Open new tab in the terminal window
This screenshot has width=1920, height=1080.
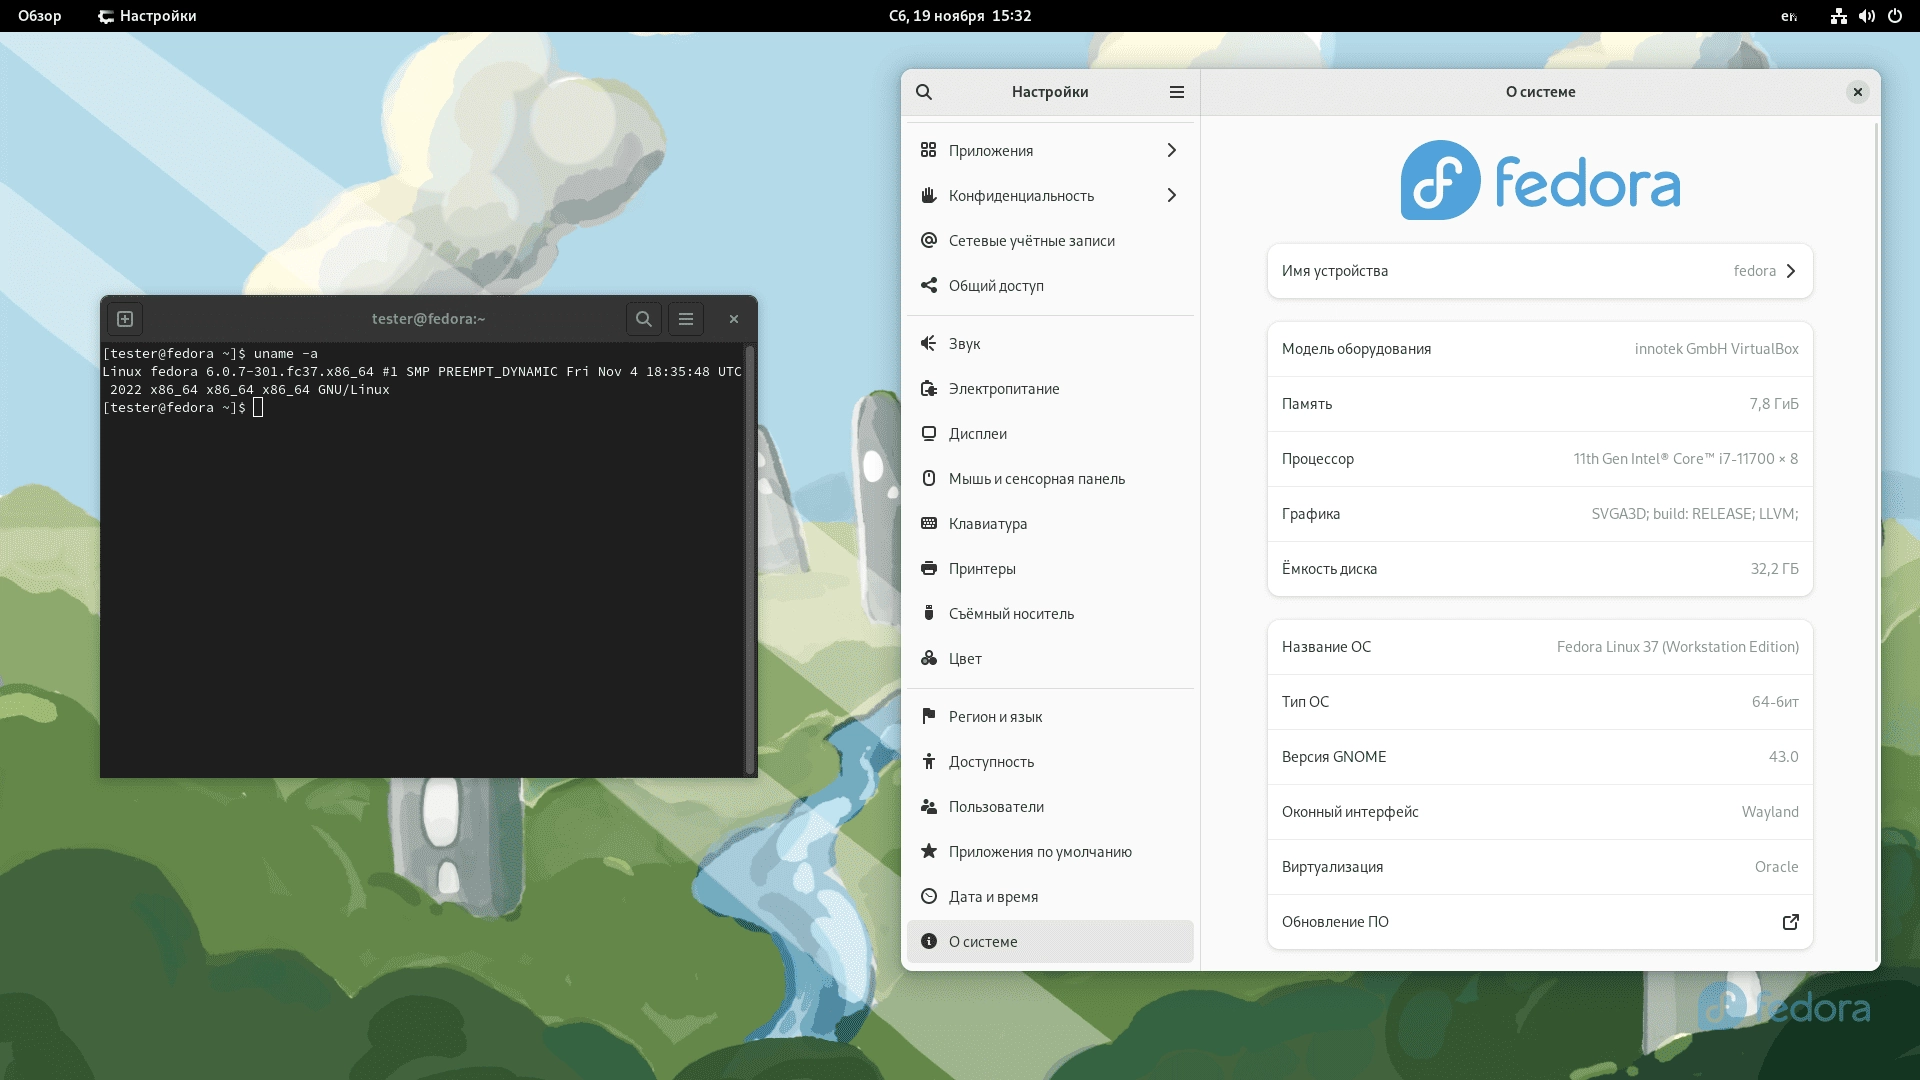125,319
